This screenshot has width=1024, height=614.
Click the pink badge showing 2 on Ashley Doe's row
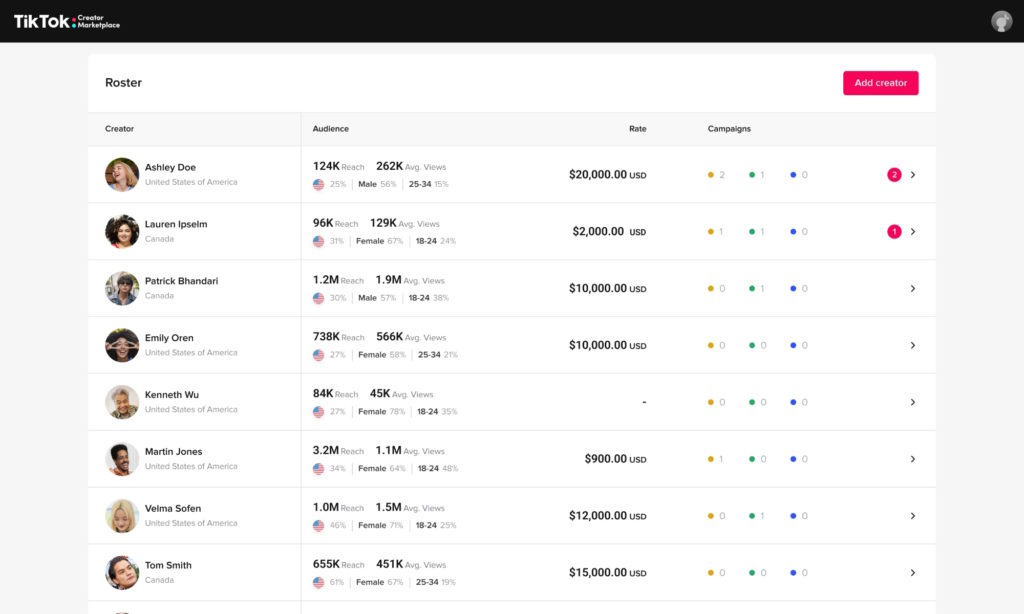893,173
